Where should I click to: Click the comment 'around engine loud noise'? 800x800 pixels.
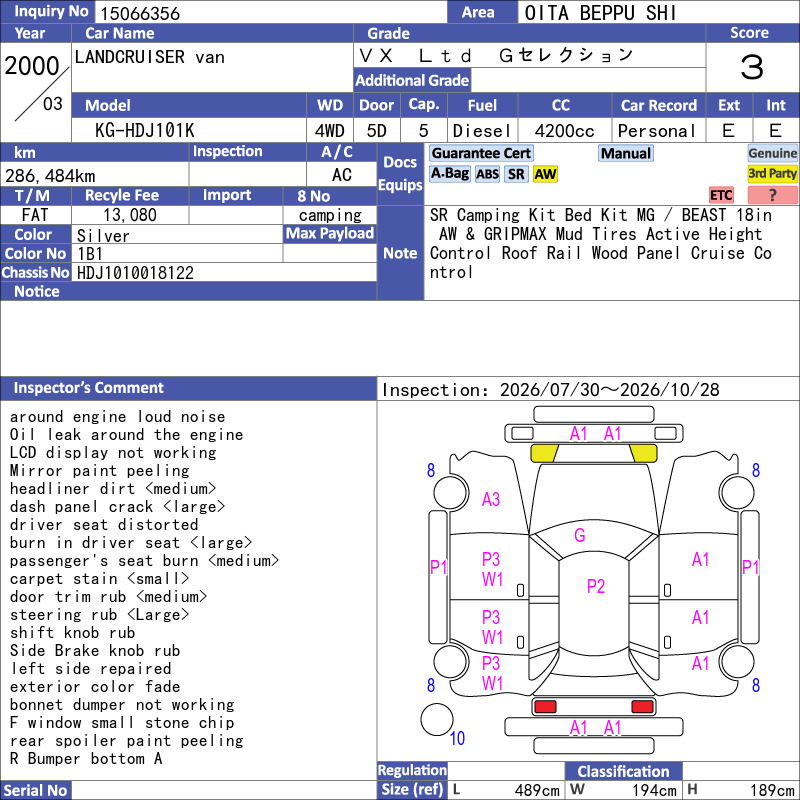click(117, 416)
